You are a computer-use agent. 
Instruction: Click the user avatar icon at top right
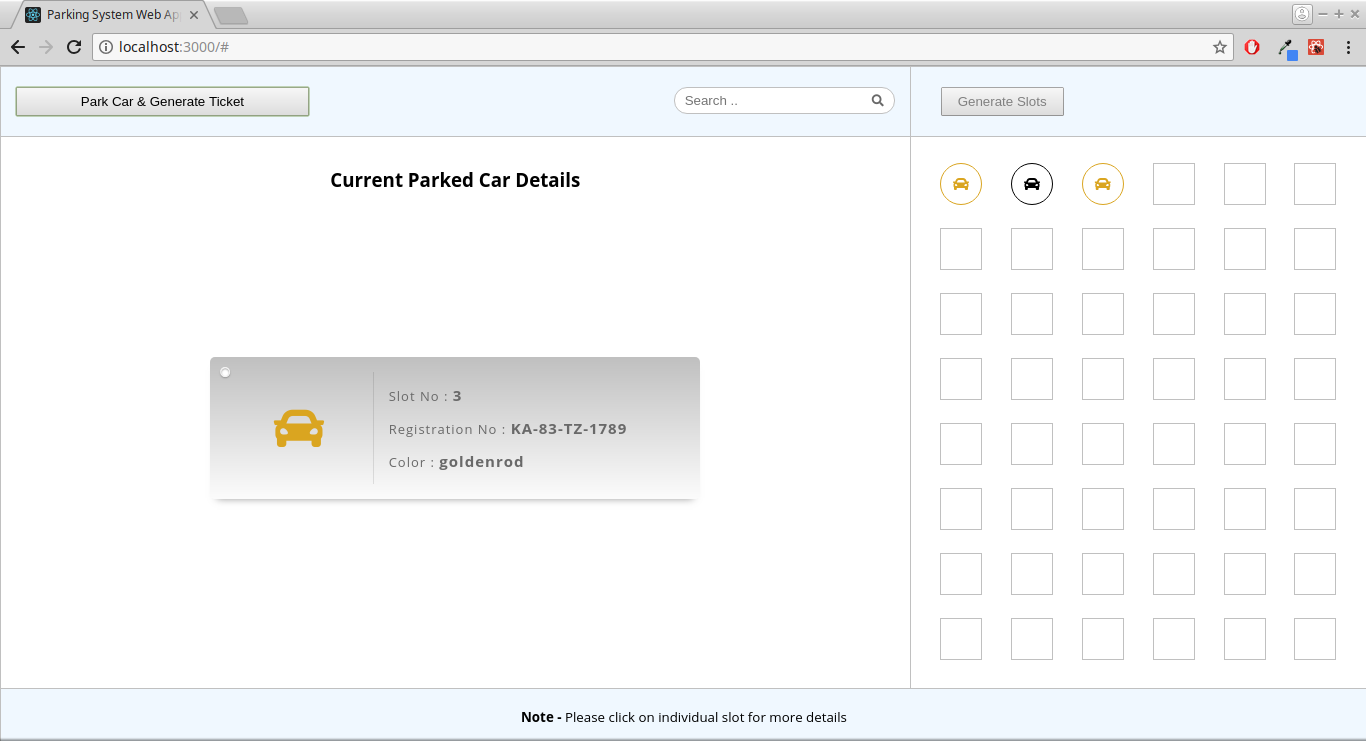tap(1300, 13)
